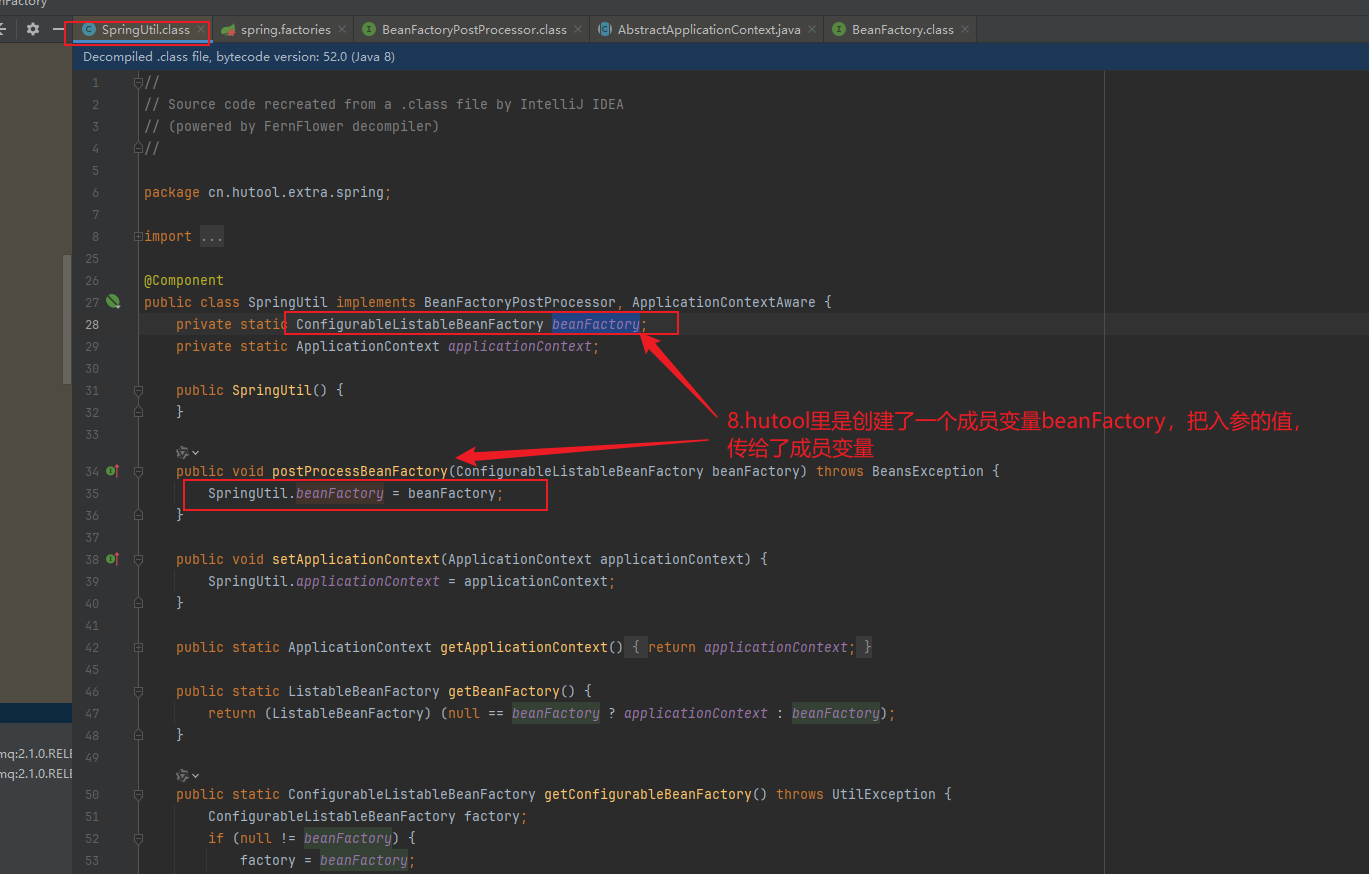Image resolution: width=1369 pixels, height=874 pixels.
Task: Open the BeanFactoryPostProcessor.class tab
Action: 474,30
